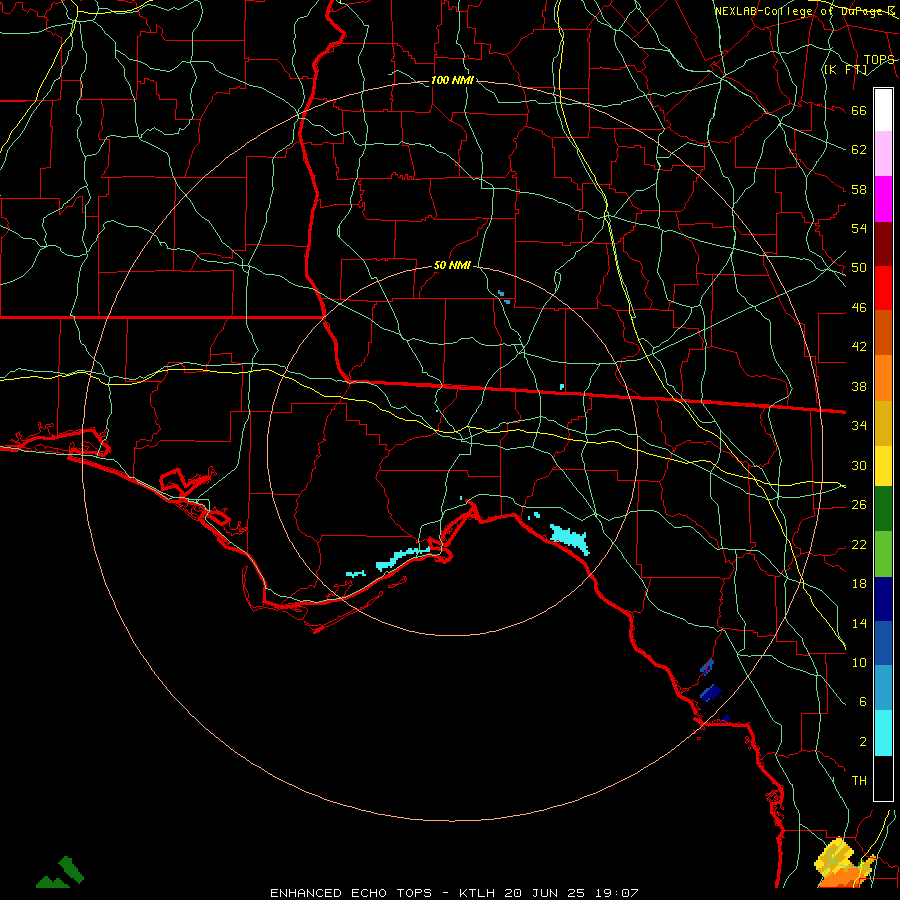Click the '46' legend value
The height and width of the screenshot is (900, 900).
click(x=859, y=308)
